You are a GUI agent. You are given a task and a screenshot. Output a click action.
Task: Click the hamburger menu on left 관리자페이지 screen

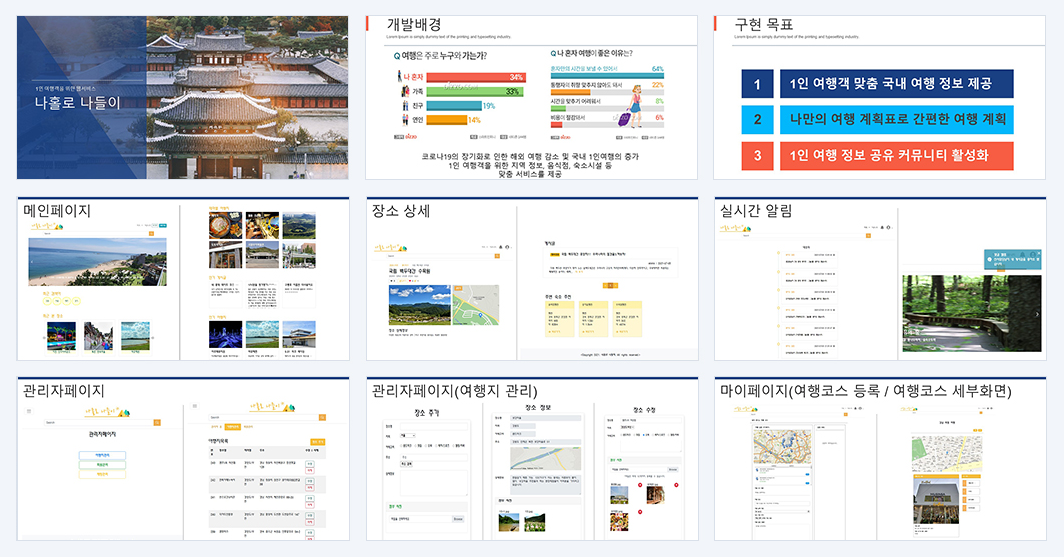coord(28,410)
